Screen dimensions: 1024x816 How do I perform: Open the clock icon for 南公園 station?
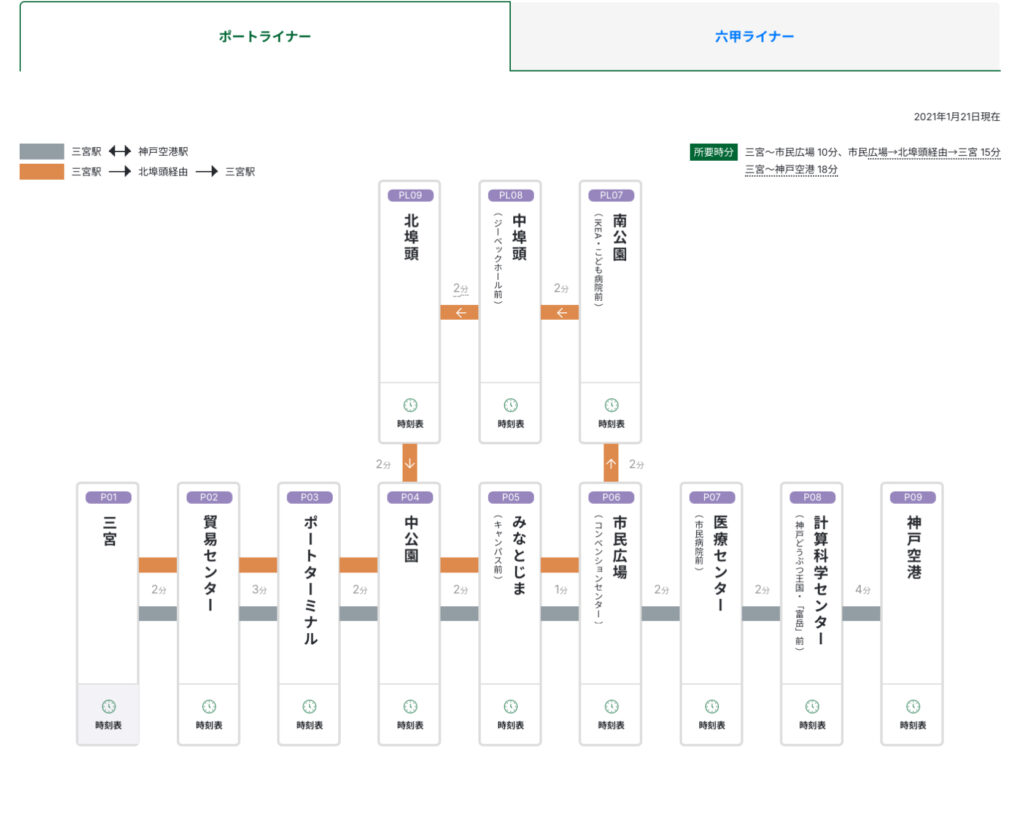pos(611,405)
